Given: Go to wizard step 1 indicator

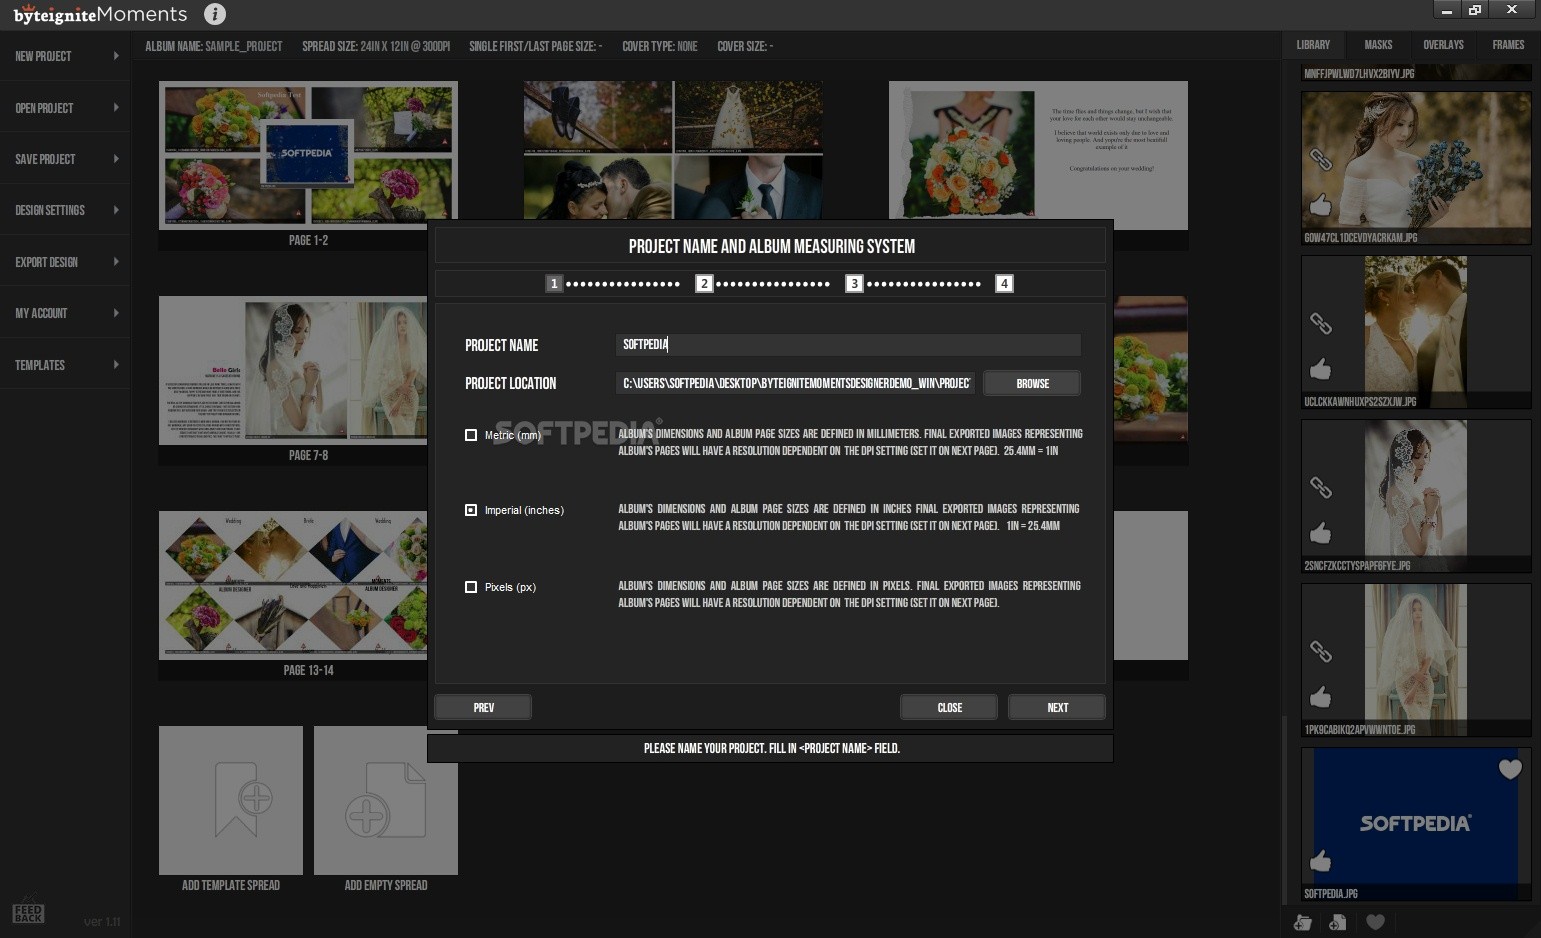Looking at the screenshot, I should (x=554, y=284).
